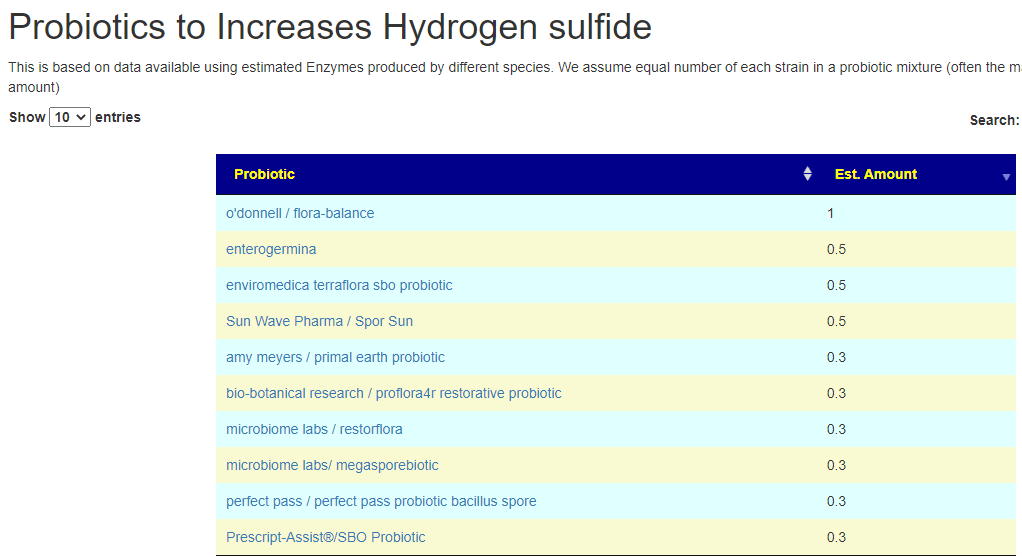Image resolution: width=1022 pixels, height=557 pixels.
Task: Open the o'donnell / flora-balance link
Action: click(300, 213)
